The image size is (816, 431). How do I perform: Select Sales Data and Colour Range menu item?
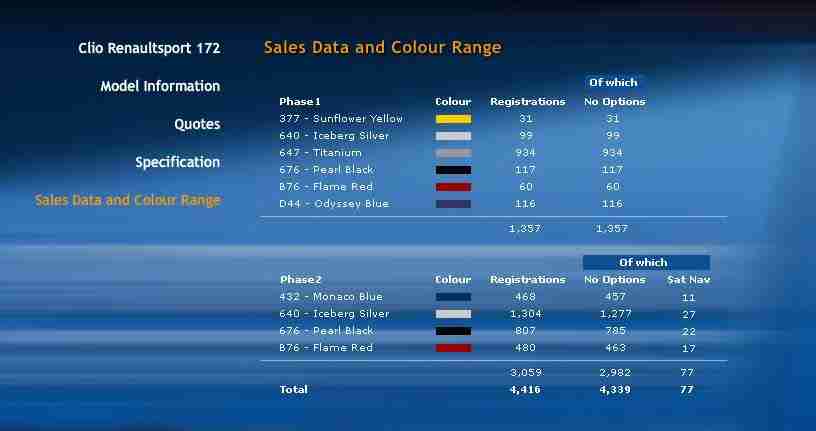(x=127, y=200)
